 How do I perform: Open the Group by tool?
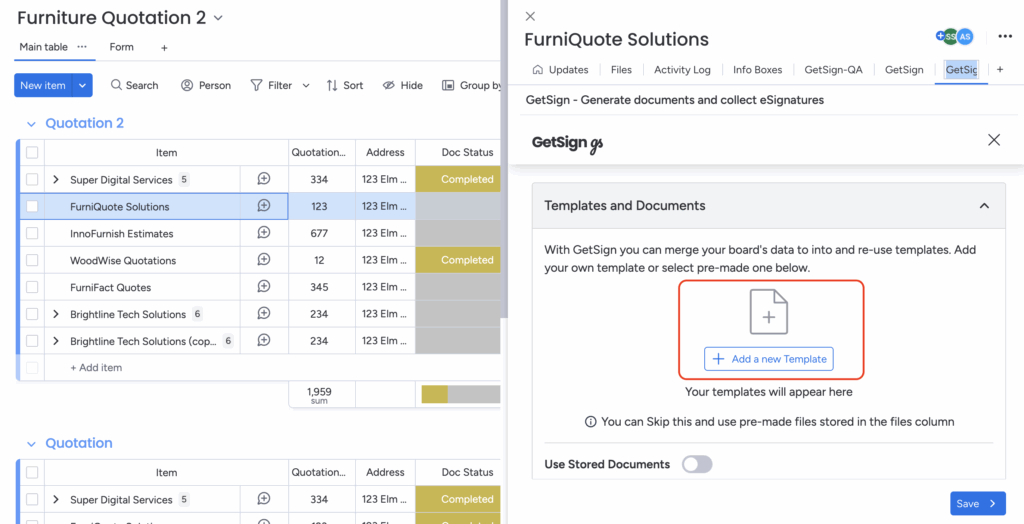tap(472, 85)
